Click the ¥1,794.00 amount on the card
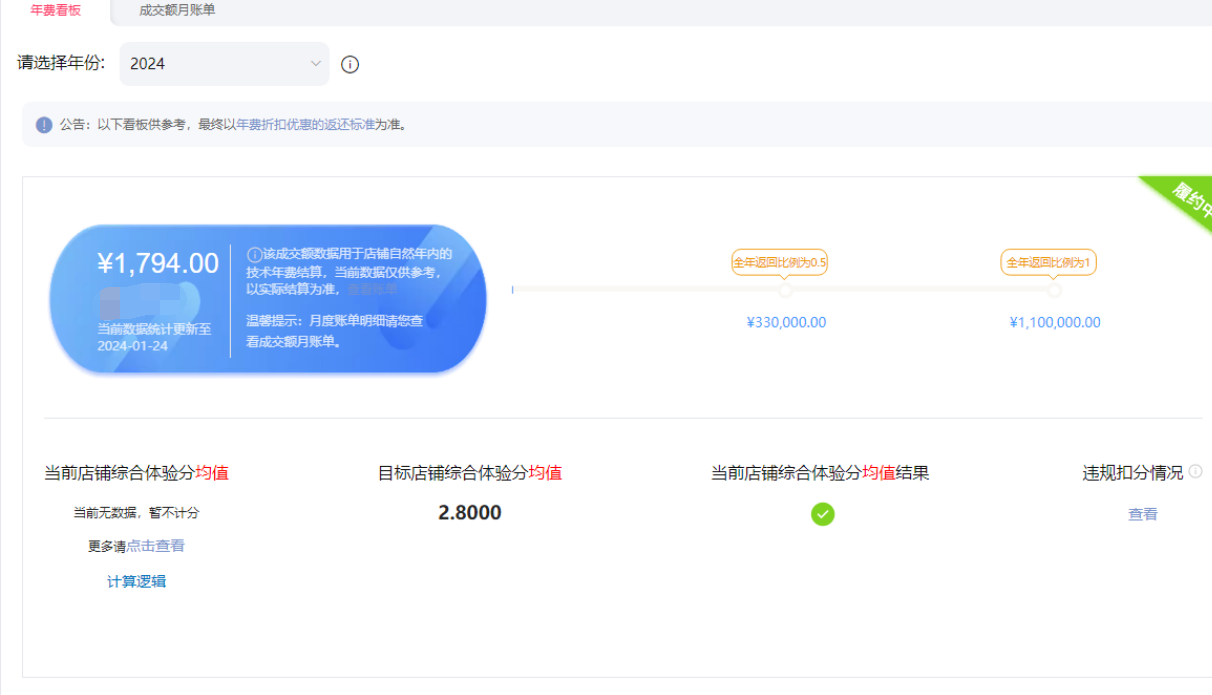The width and height of the screenshot is (1212, 695). 158,263
